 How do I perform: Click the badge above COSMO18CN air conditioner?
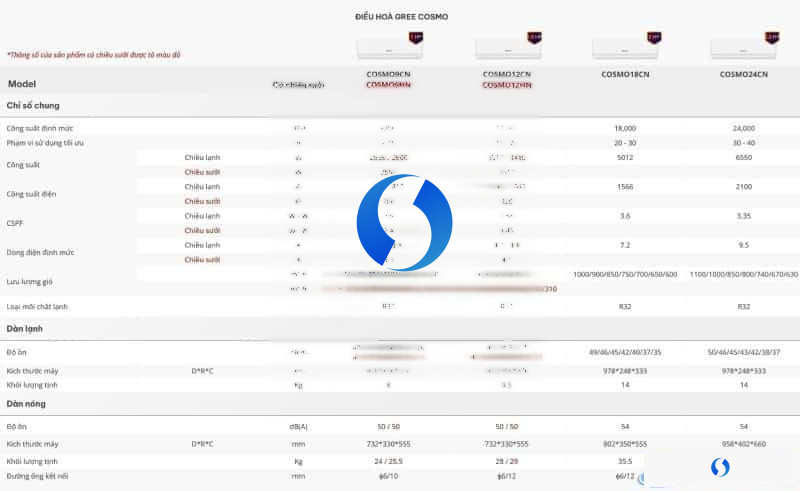pos(654,38)
